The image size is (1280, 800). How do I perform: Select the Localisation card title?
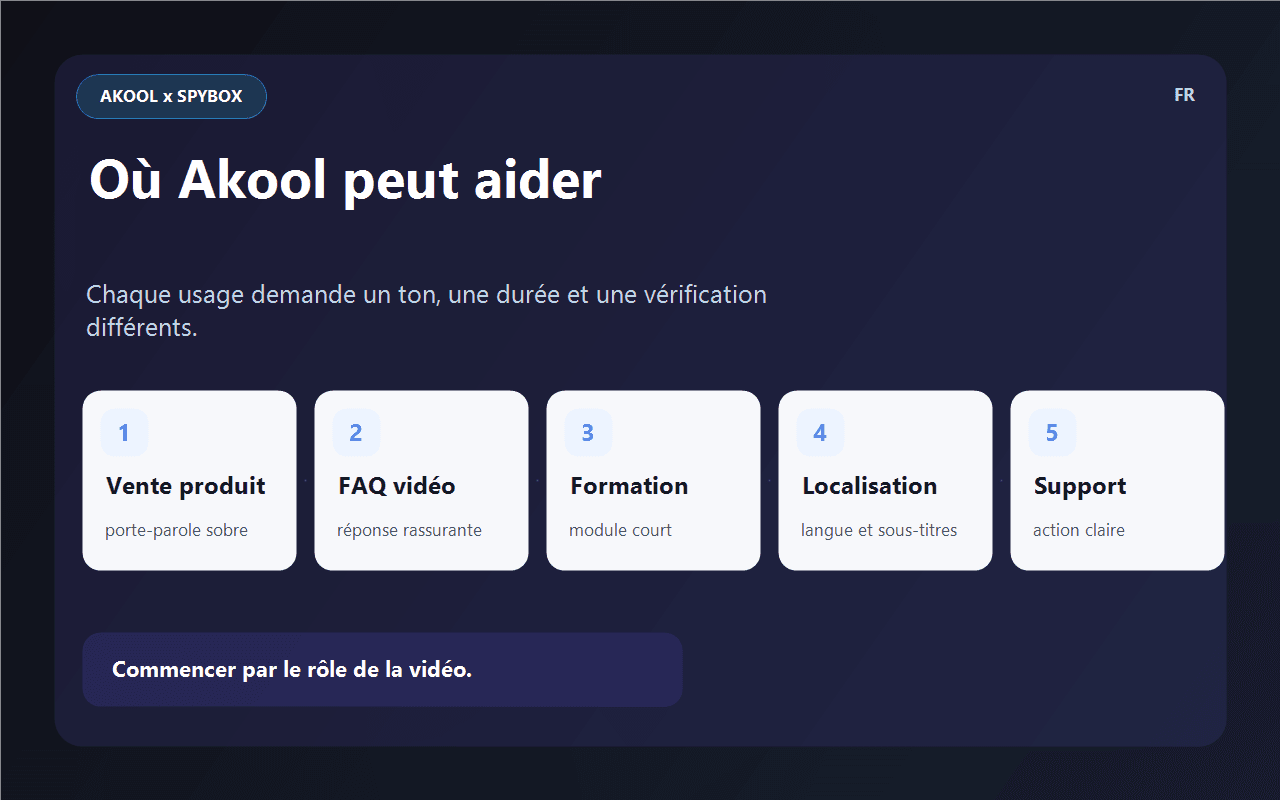[870, 486]
